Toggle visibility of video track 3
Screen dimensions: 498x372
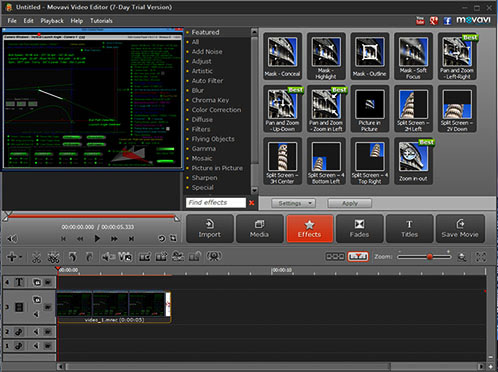tap(37, 300)
